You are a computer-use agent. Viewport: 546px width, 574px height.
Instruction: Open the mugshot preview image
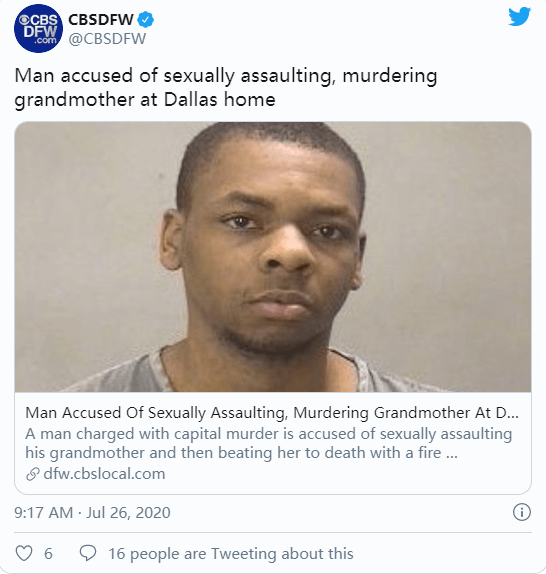[273, 257]
